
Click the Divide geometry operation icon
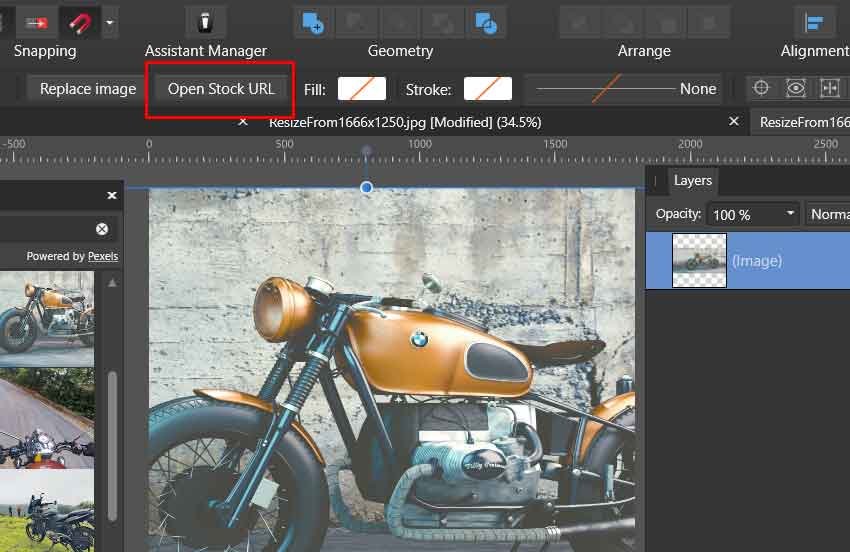(486, 23)
